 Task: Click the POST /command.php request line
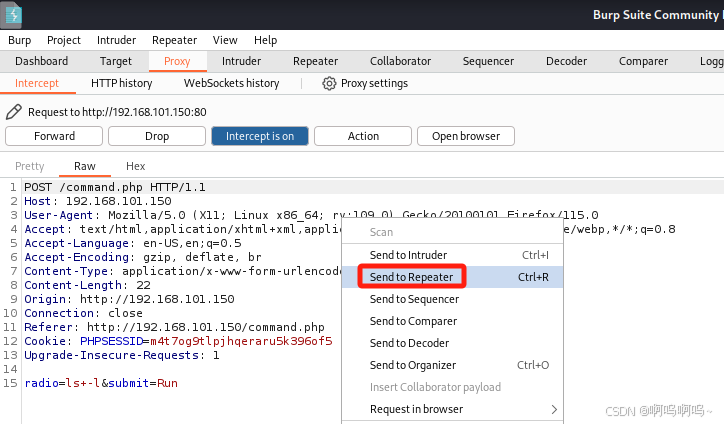115,187
